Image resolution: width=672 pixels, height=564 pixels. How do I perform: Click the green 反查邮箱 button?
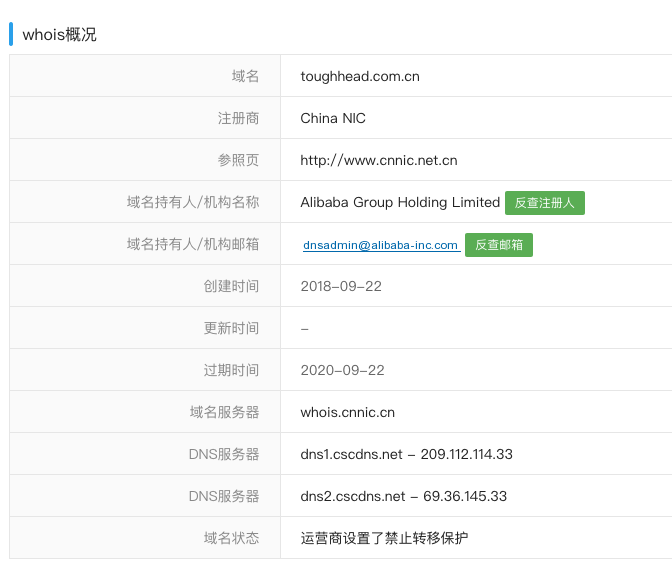[499, 245]
